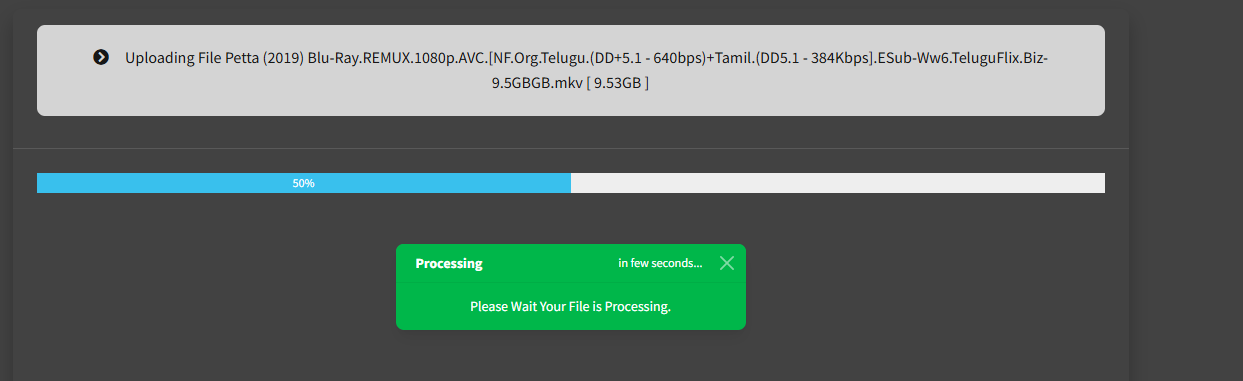The image size is (1243, 381).
Task: Click the unfilled white portion of the progress bar
Action: tap(838, 183)
